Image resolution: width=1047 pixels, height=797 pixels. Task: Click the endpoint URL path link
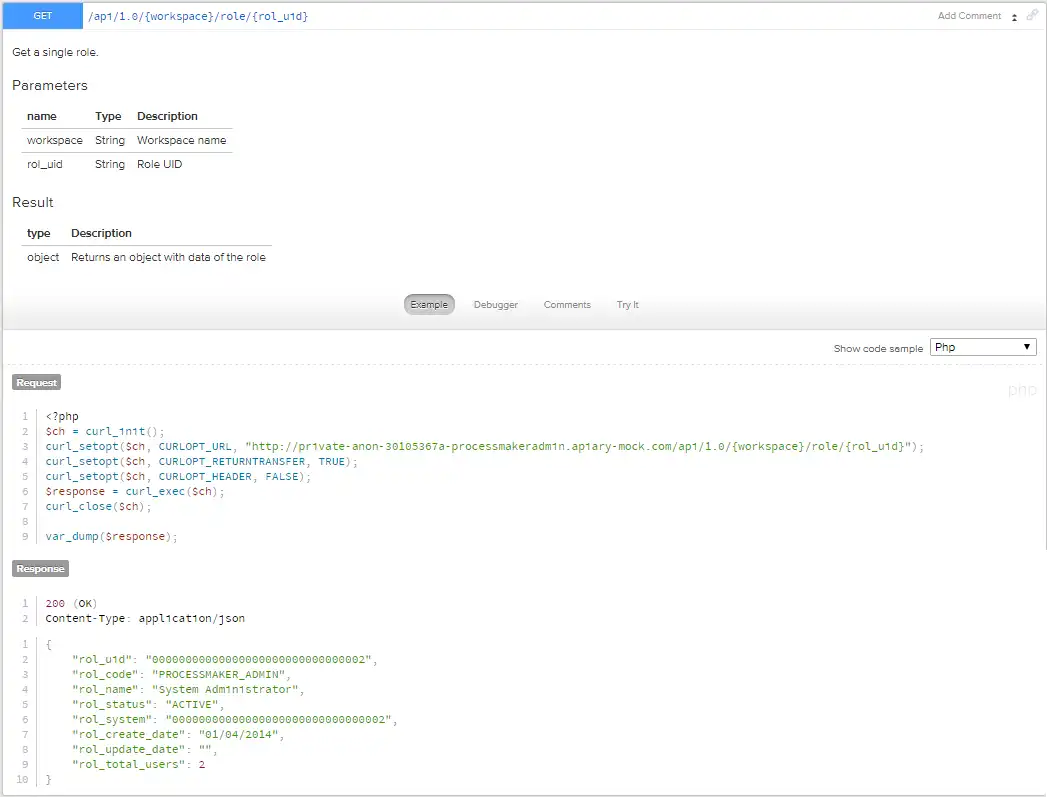click(x=196, y=16)
